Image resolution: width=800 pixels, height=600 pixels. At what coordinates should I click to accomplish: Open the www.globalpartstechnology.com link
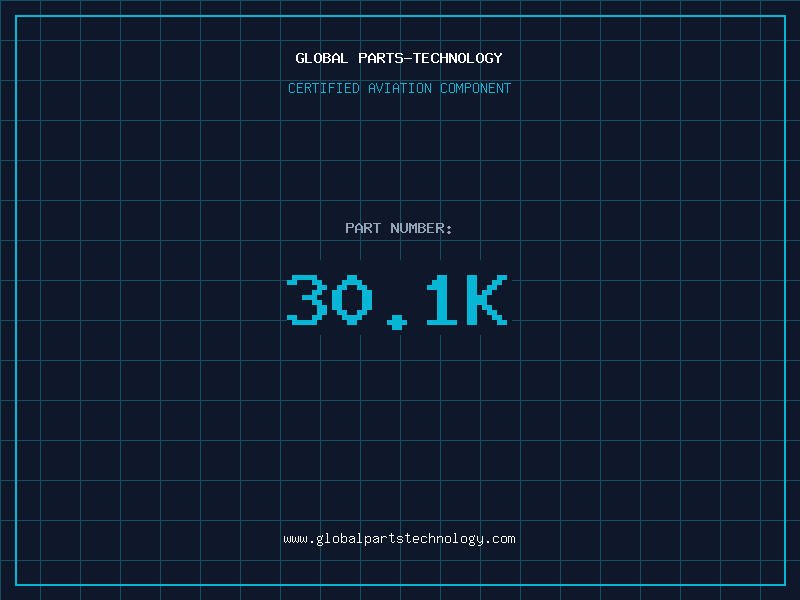point(399,539)
